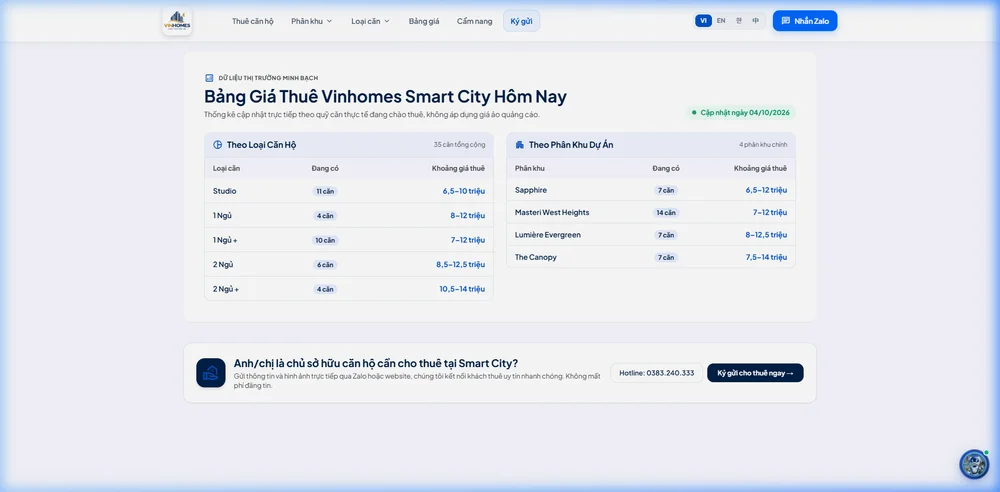
Task: Click the '10,5–14 triệu' price range
Action: [462, 289]
